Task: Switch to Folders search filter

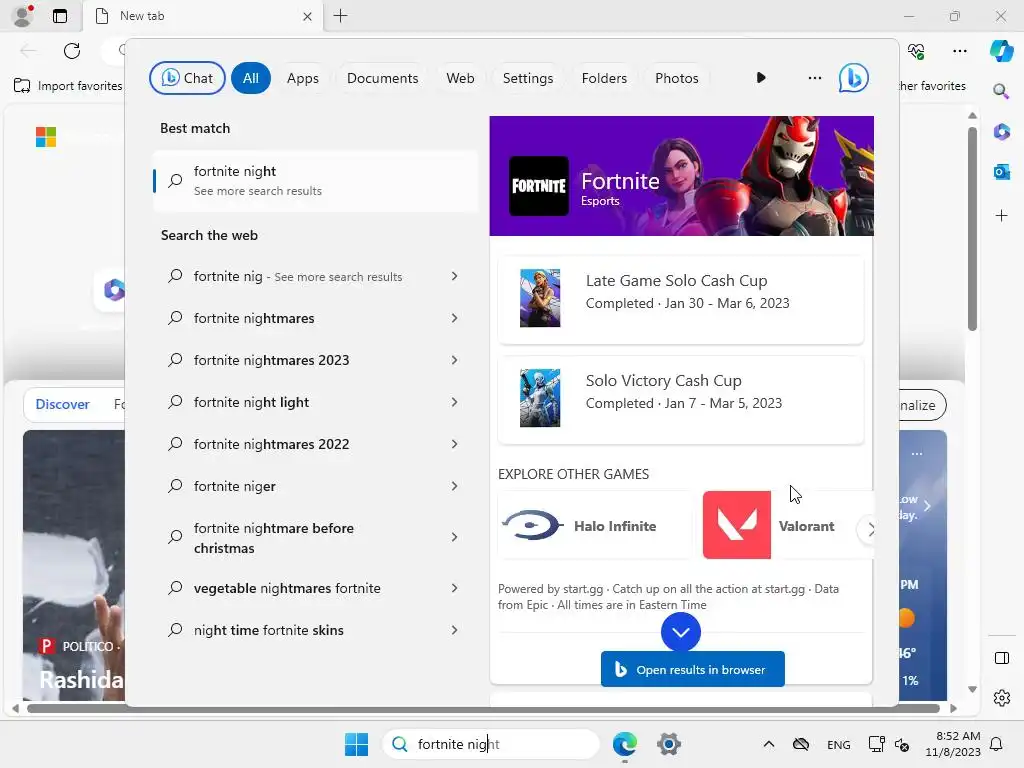Action: pyautogui.click(x=604, y=78)
